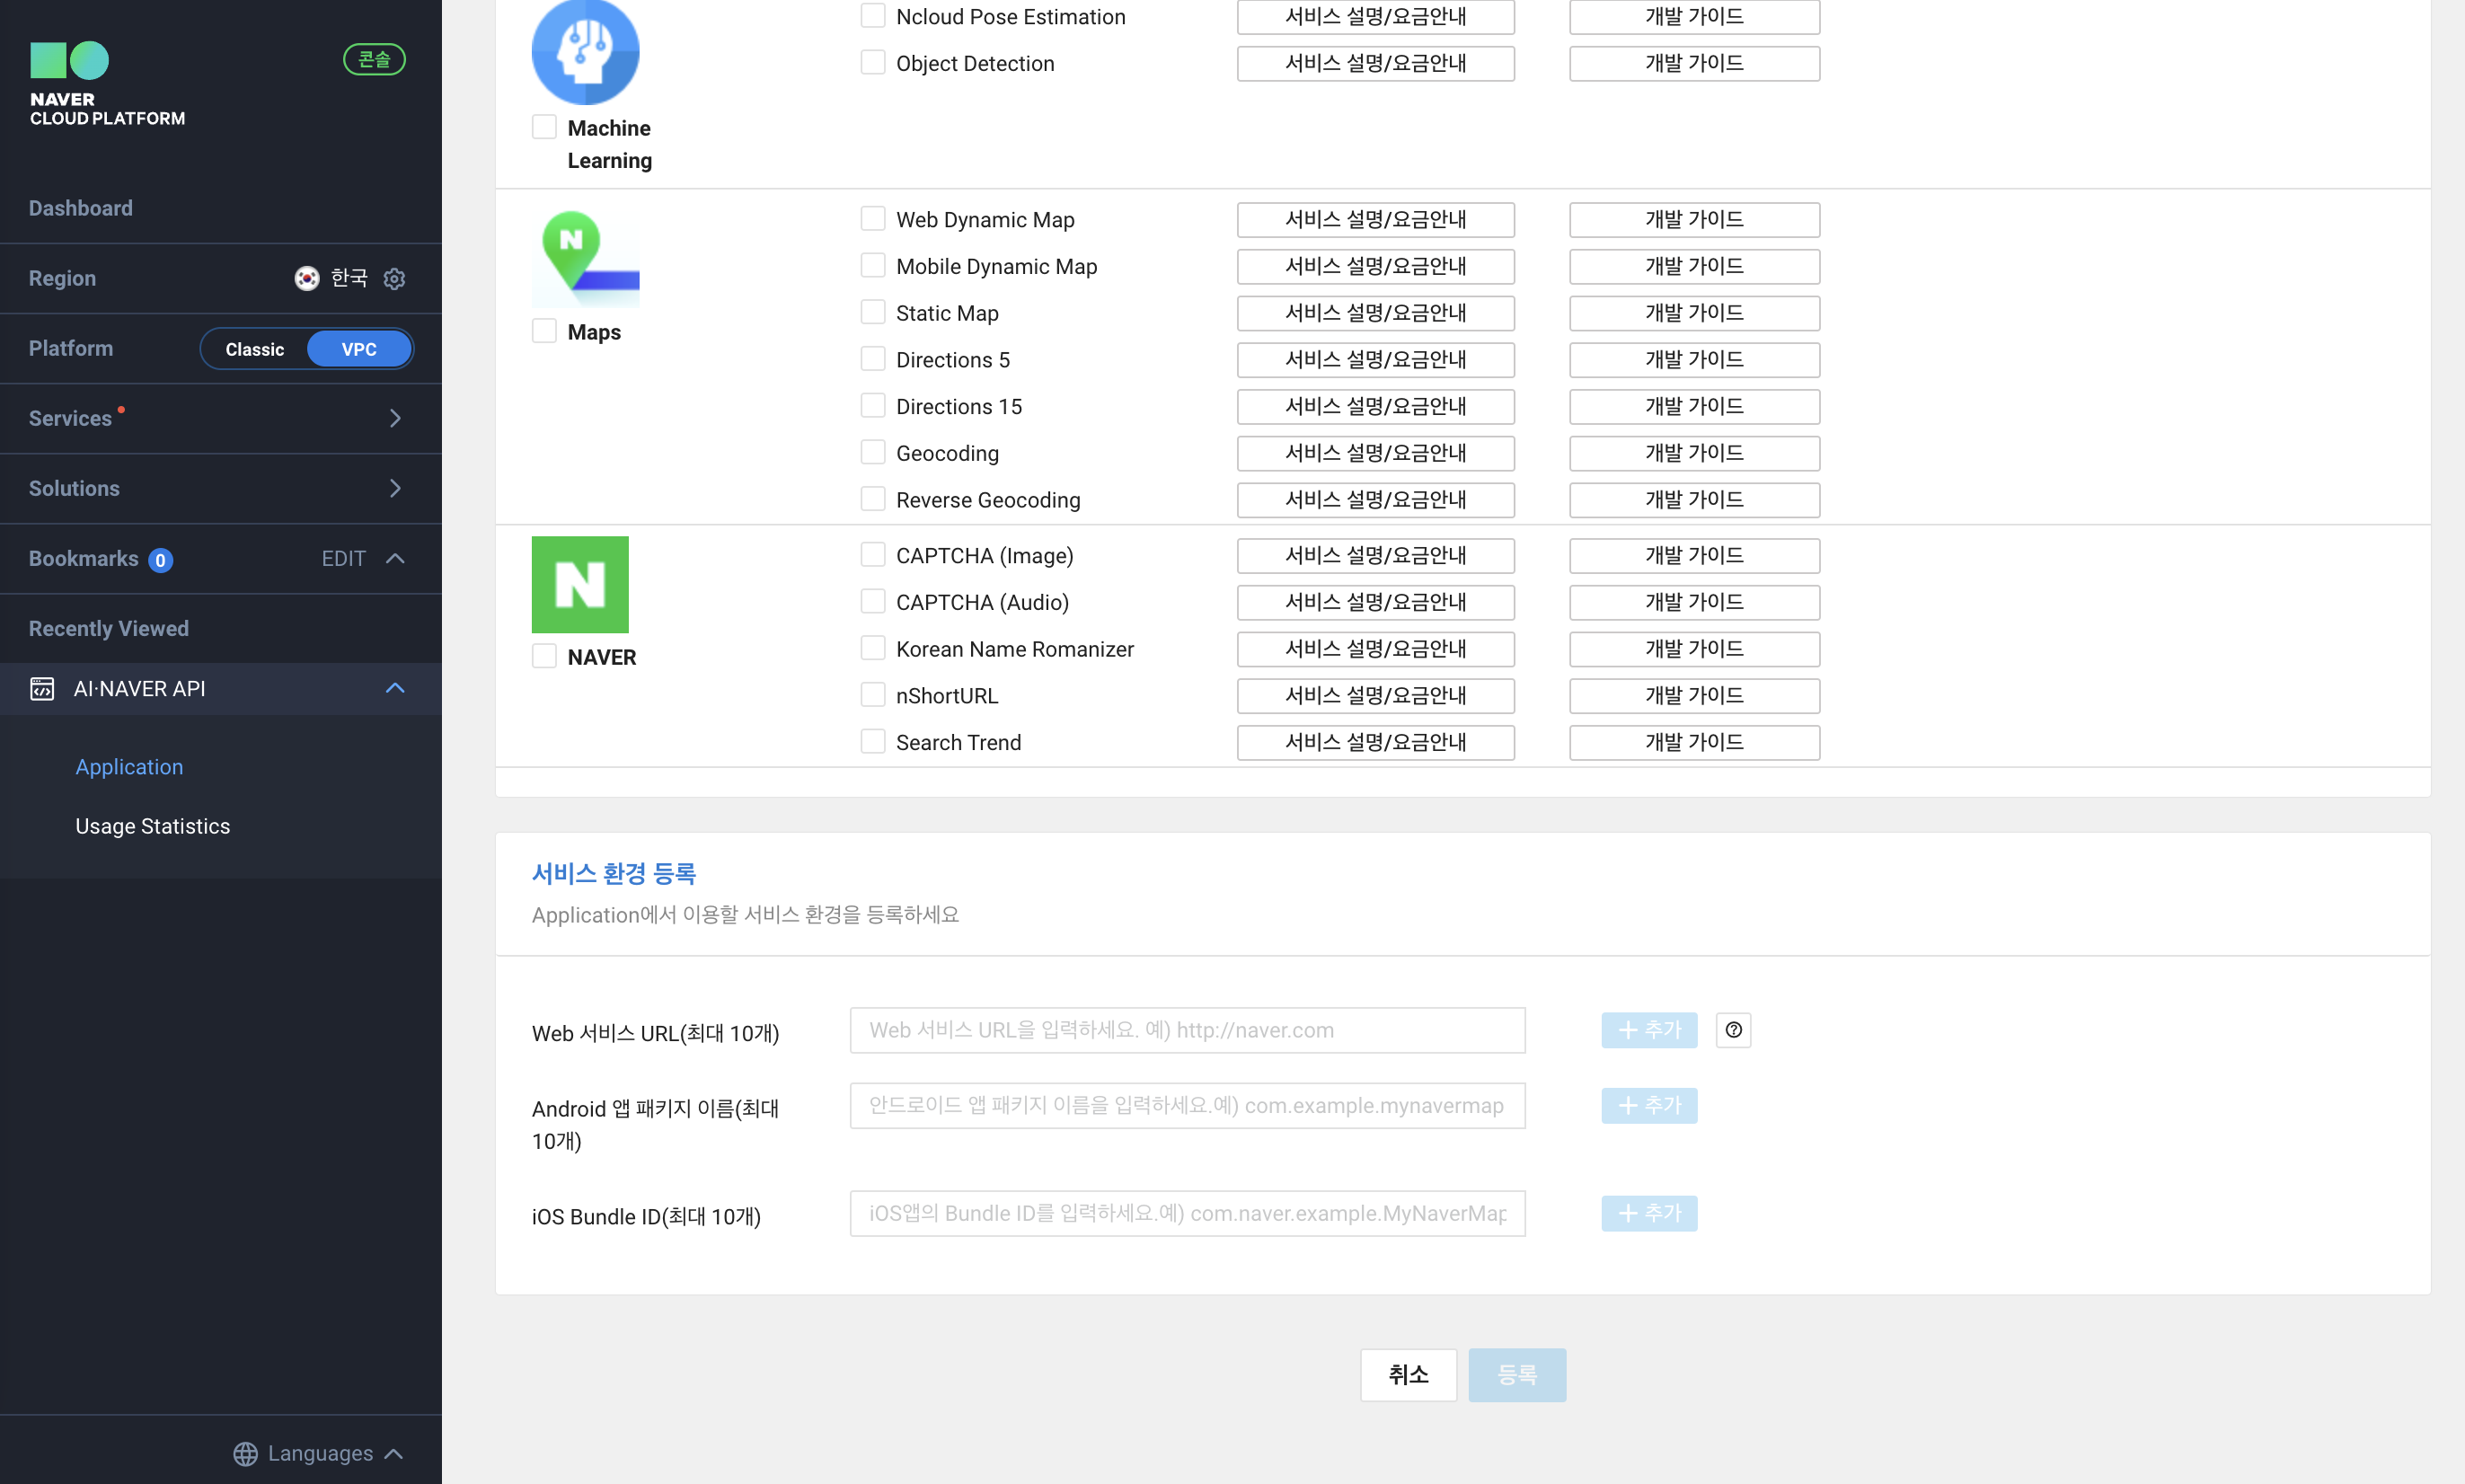The image size is (2465, 1484).
Task: Click the Machine Learning head icon
Action: coord(585,51)
